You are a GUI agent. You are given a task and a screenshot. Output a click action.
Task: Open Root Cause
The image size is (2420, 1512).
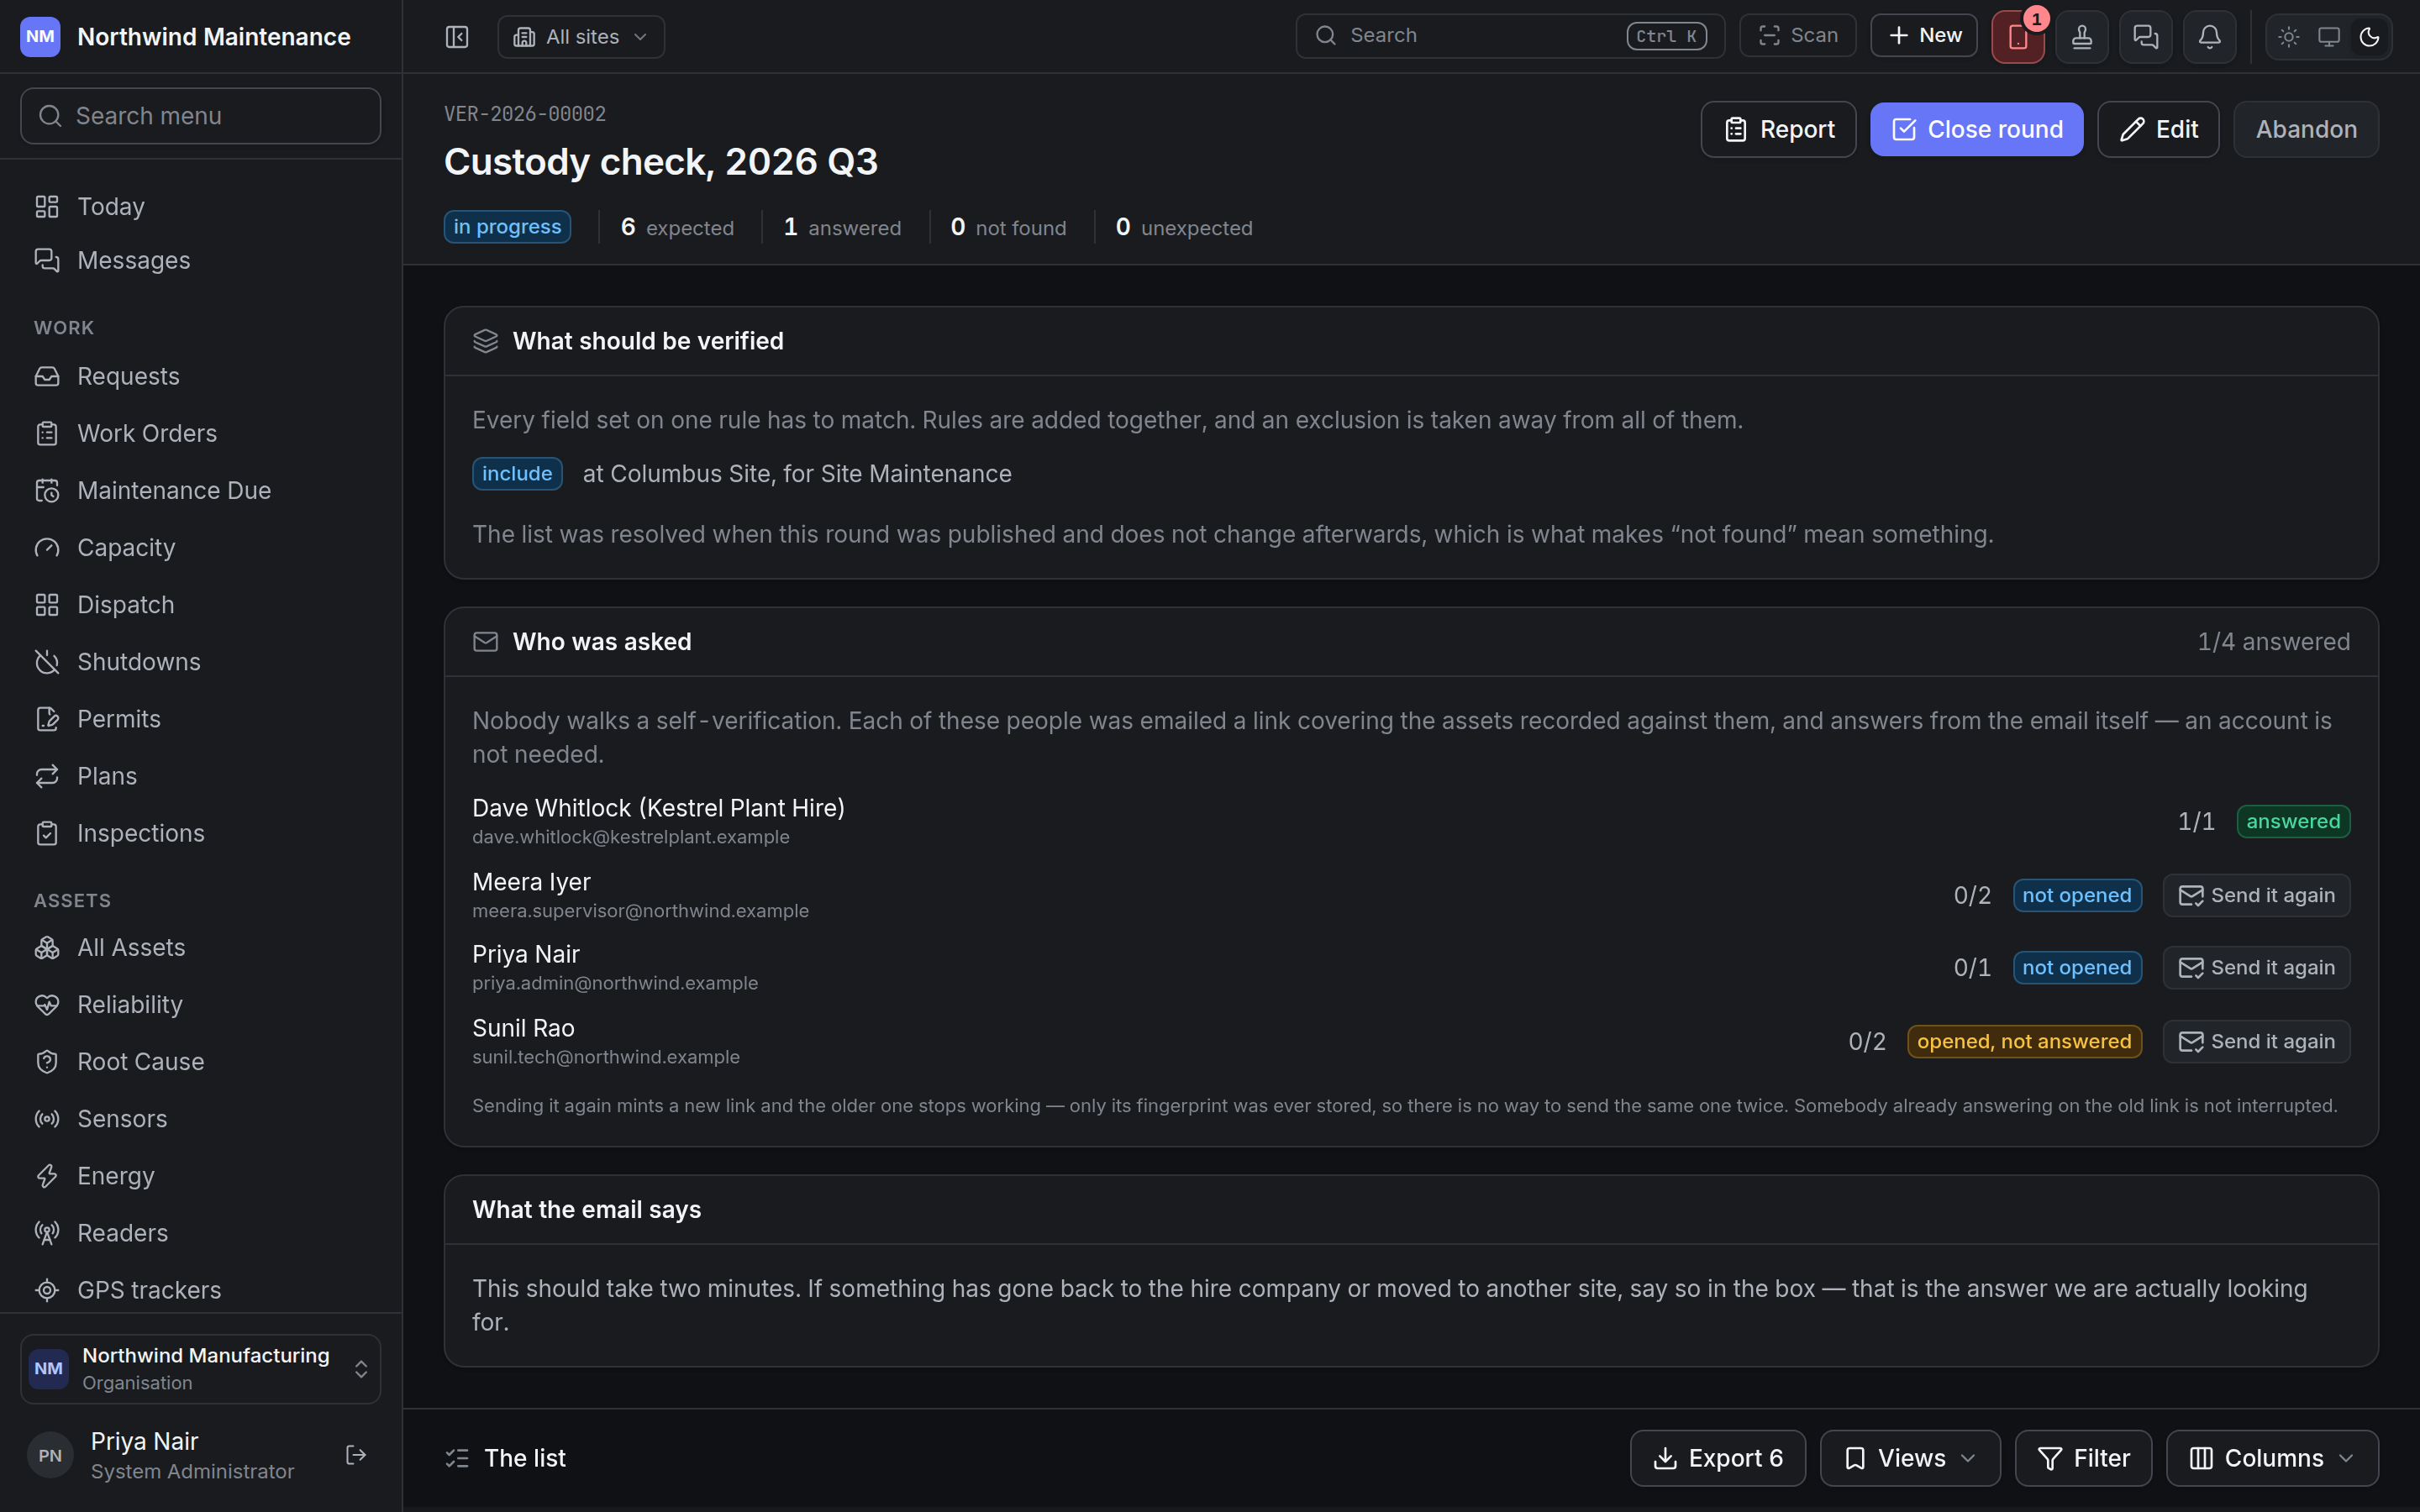click(201, 1061)
